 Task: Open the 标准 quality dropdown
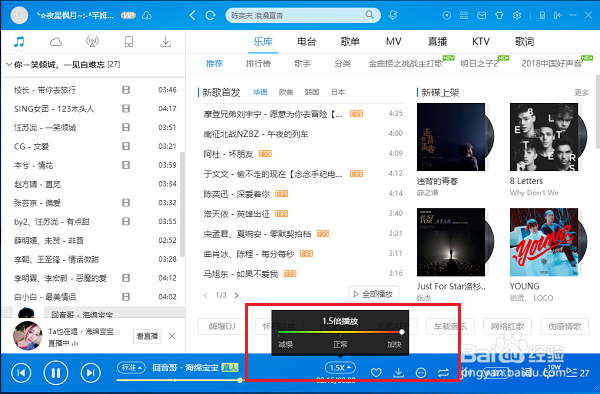[x=131, y=368]
